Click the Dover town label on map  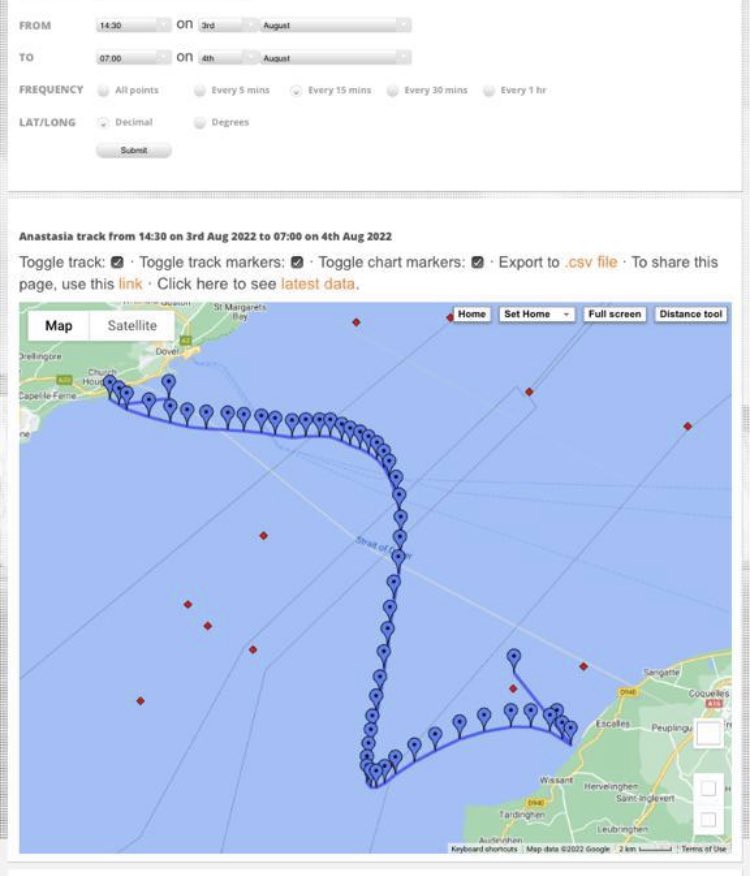pos(167,351)
